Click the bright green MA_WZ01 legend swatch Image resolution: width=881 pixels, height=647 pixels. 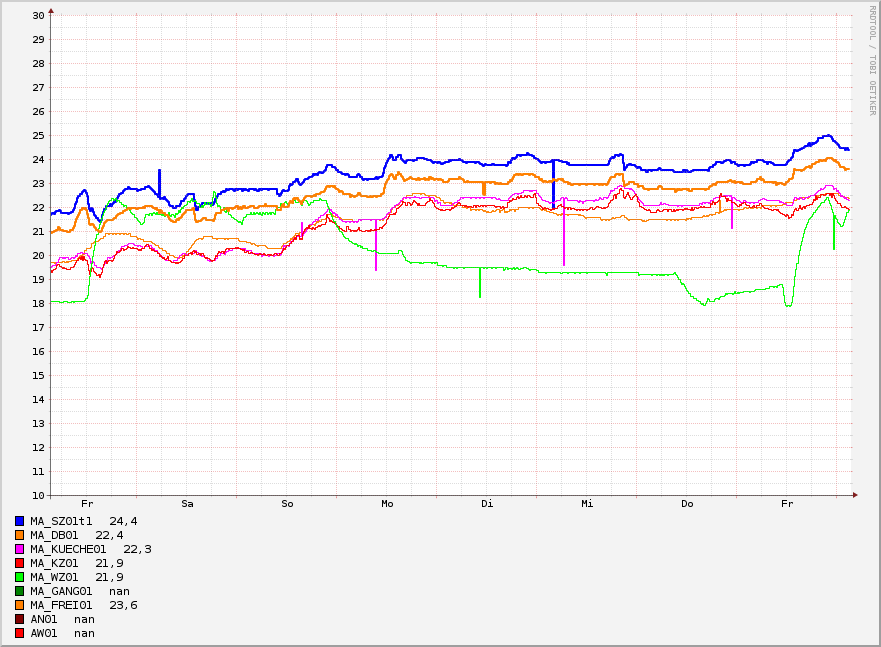coord(20,577)
